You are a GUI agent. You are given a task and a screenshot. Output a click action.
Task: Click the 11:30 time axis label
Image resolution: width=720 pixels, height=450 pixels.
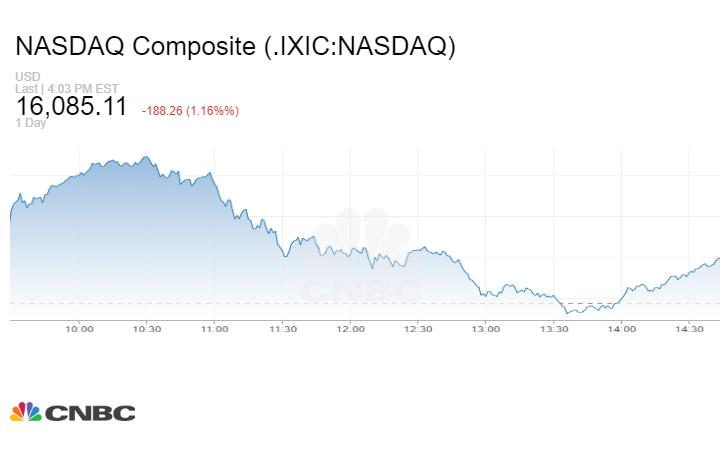pos(282,328)
